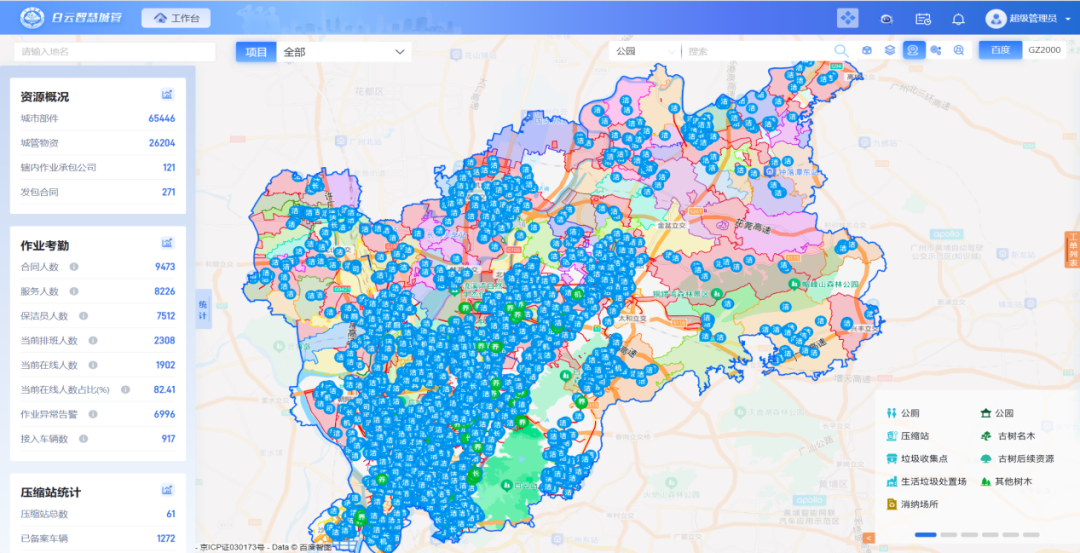Open the 公园 category dropdown
The image size is (1080, 553).
coord(644,51)
